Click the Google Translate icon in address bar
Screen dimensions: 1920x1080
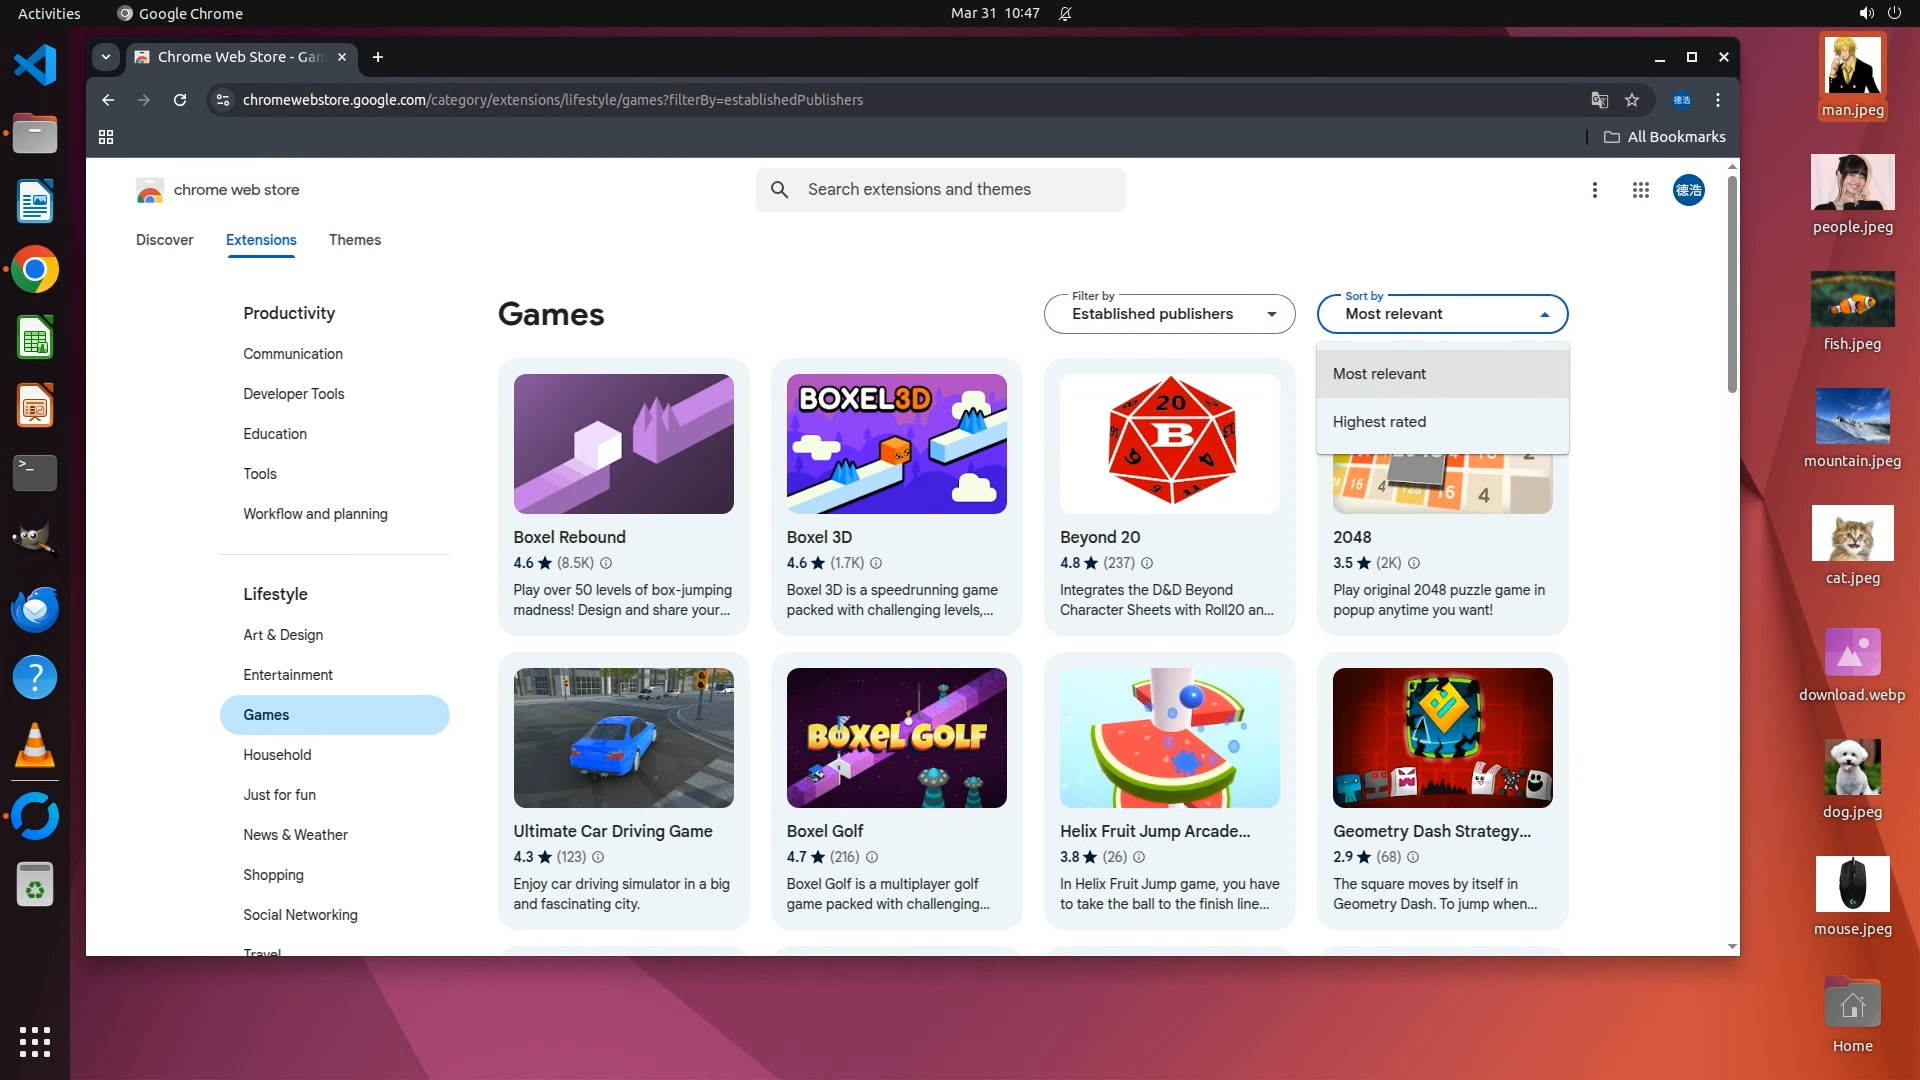pos(1599,100)
